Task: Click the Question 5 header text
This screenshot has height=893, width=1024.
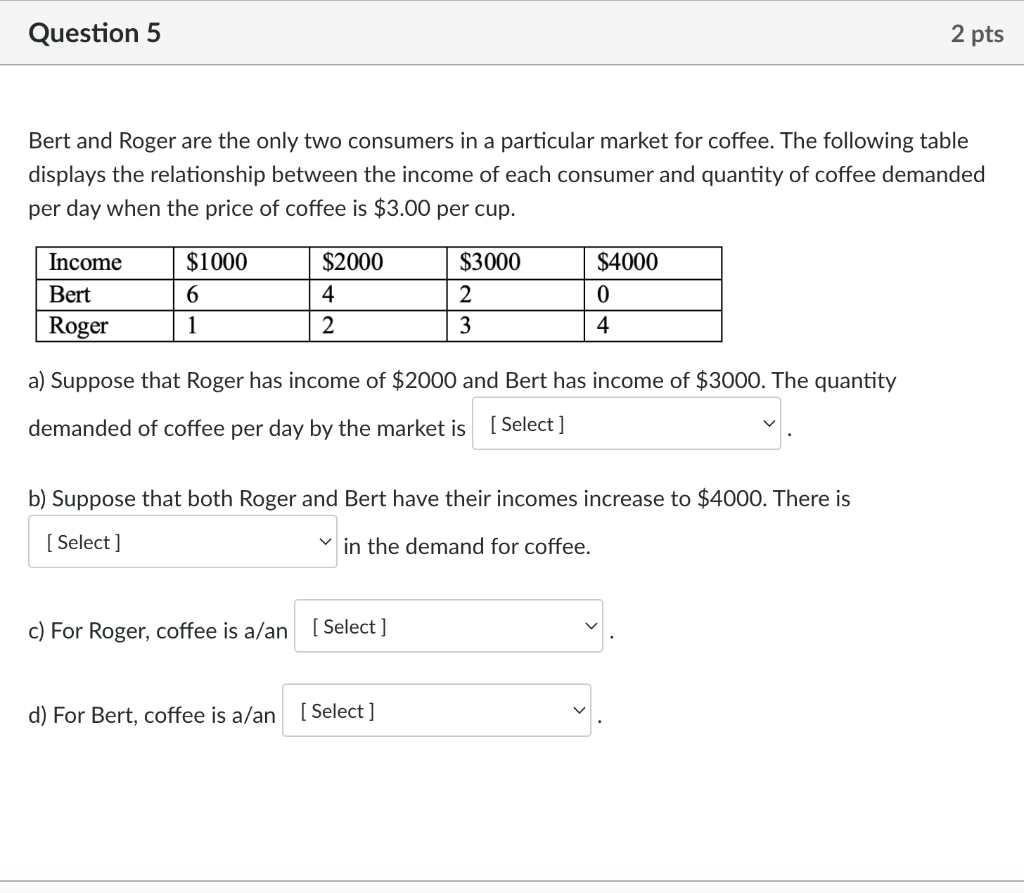Action: point(95,32)
